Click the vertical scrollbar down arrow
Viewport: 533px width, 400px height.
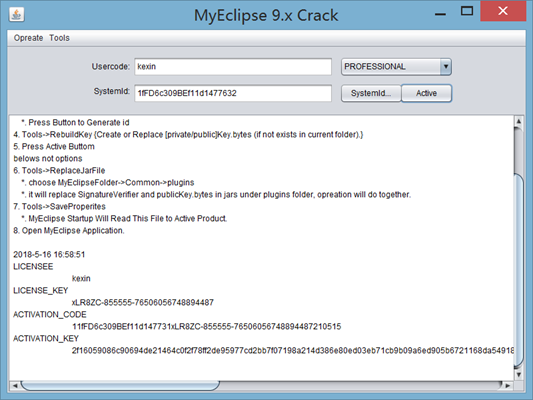click(x=519, y=375)
